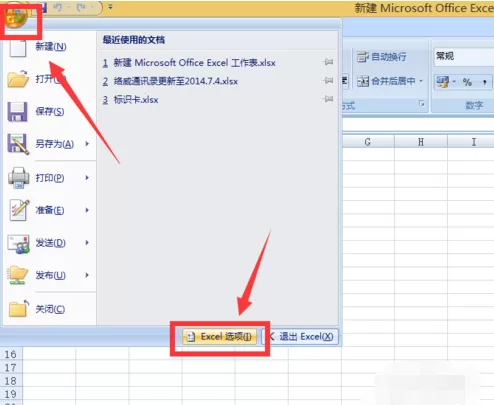Expand the 另存为(A) submenu arrow
Viewport: 494px width, 405px height.
pos(87,144)
